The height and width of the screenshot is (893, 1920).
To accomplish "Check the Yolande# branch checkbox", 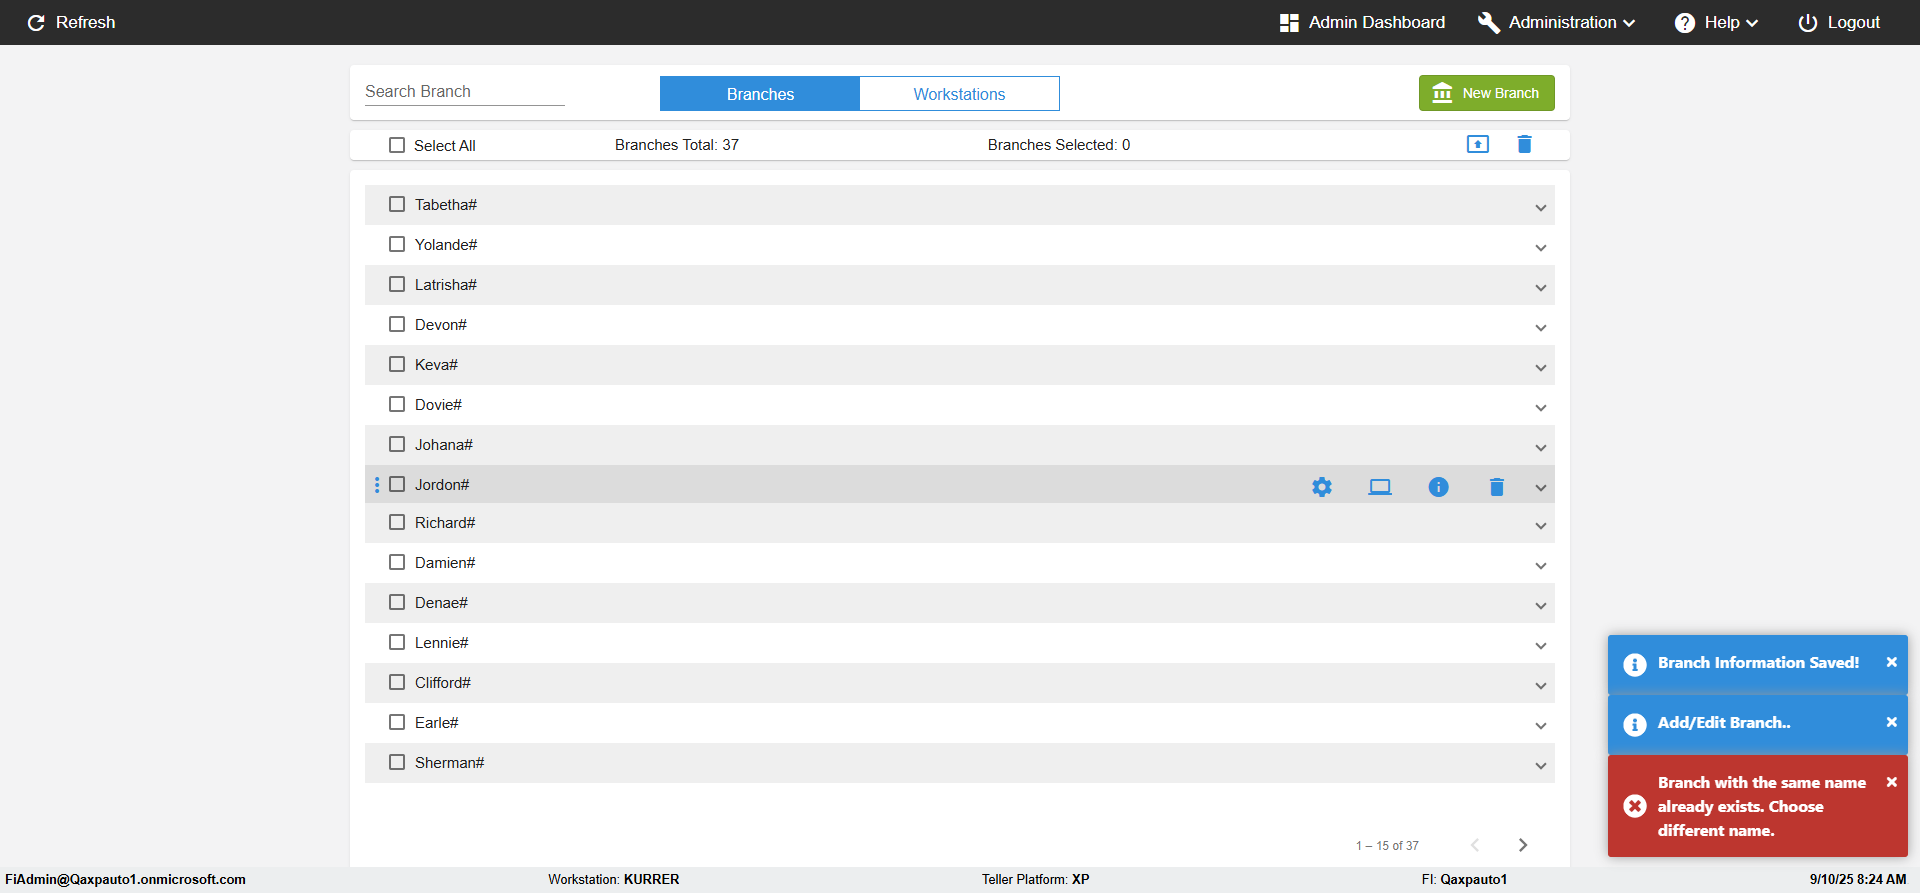I will pyautogui.click(x=397, y=244).
